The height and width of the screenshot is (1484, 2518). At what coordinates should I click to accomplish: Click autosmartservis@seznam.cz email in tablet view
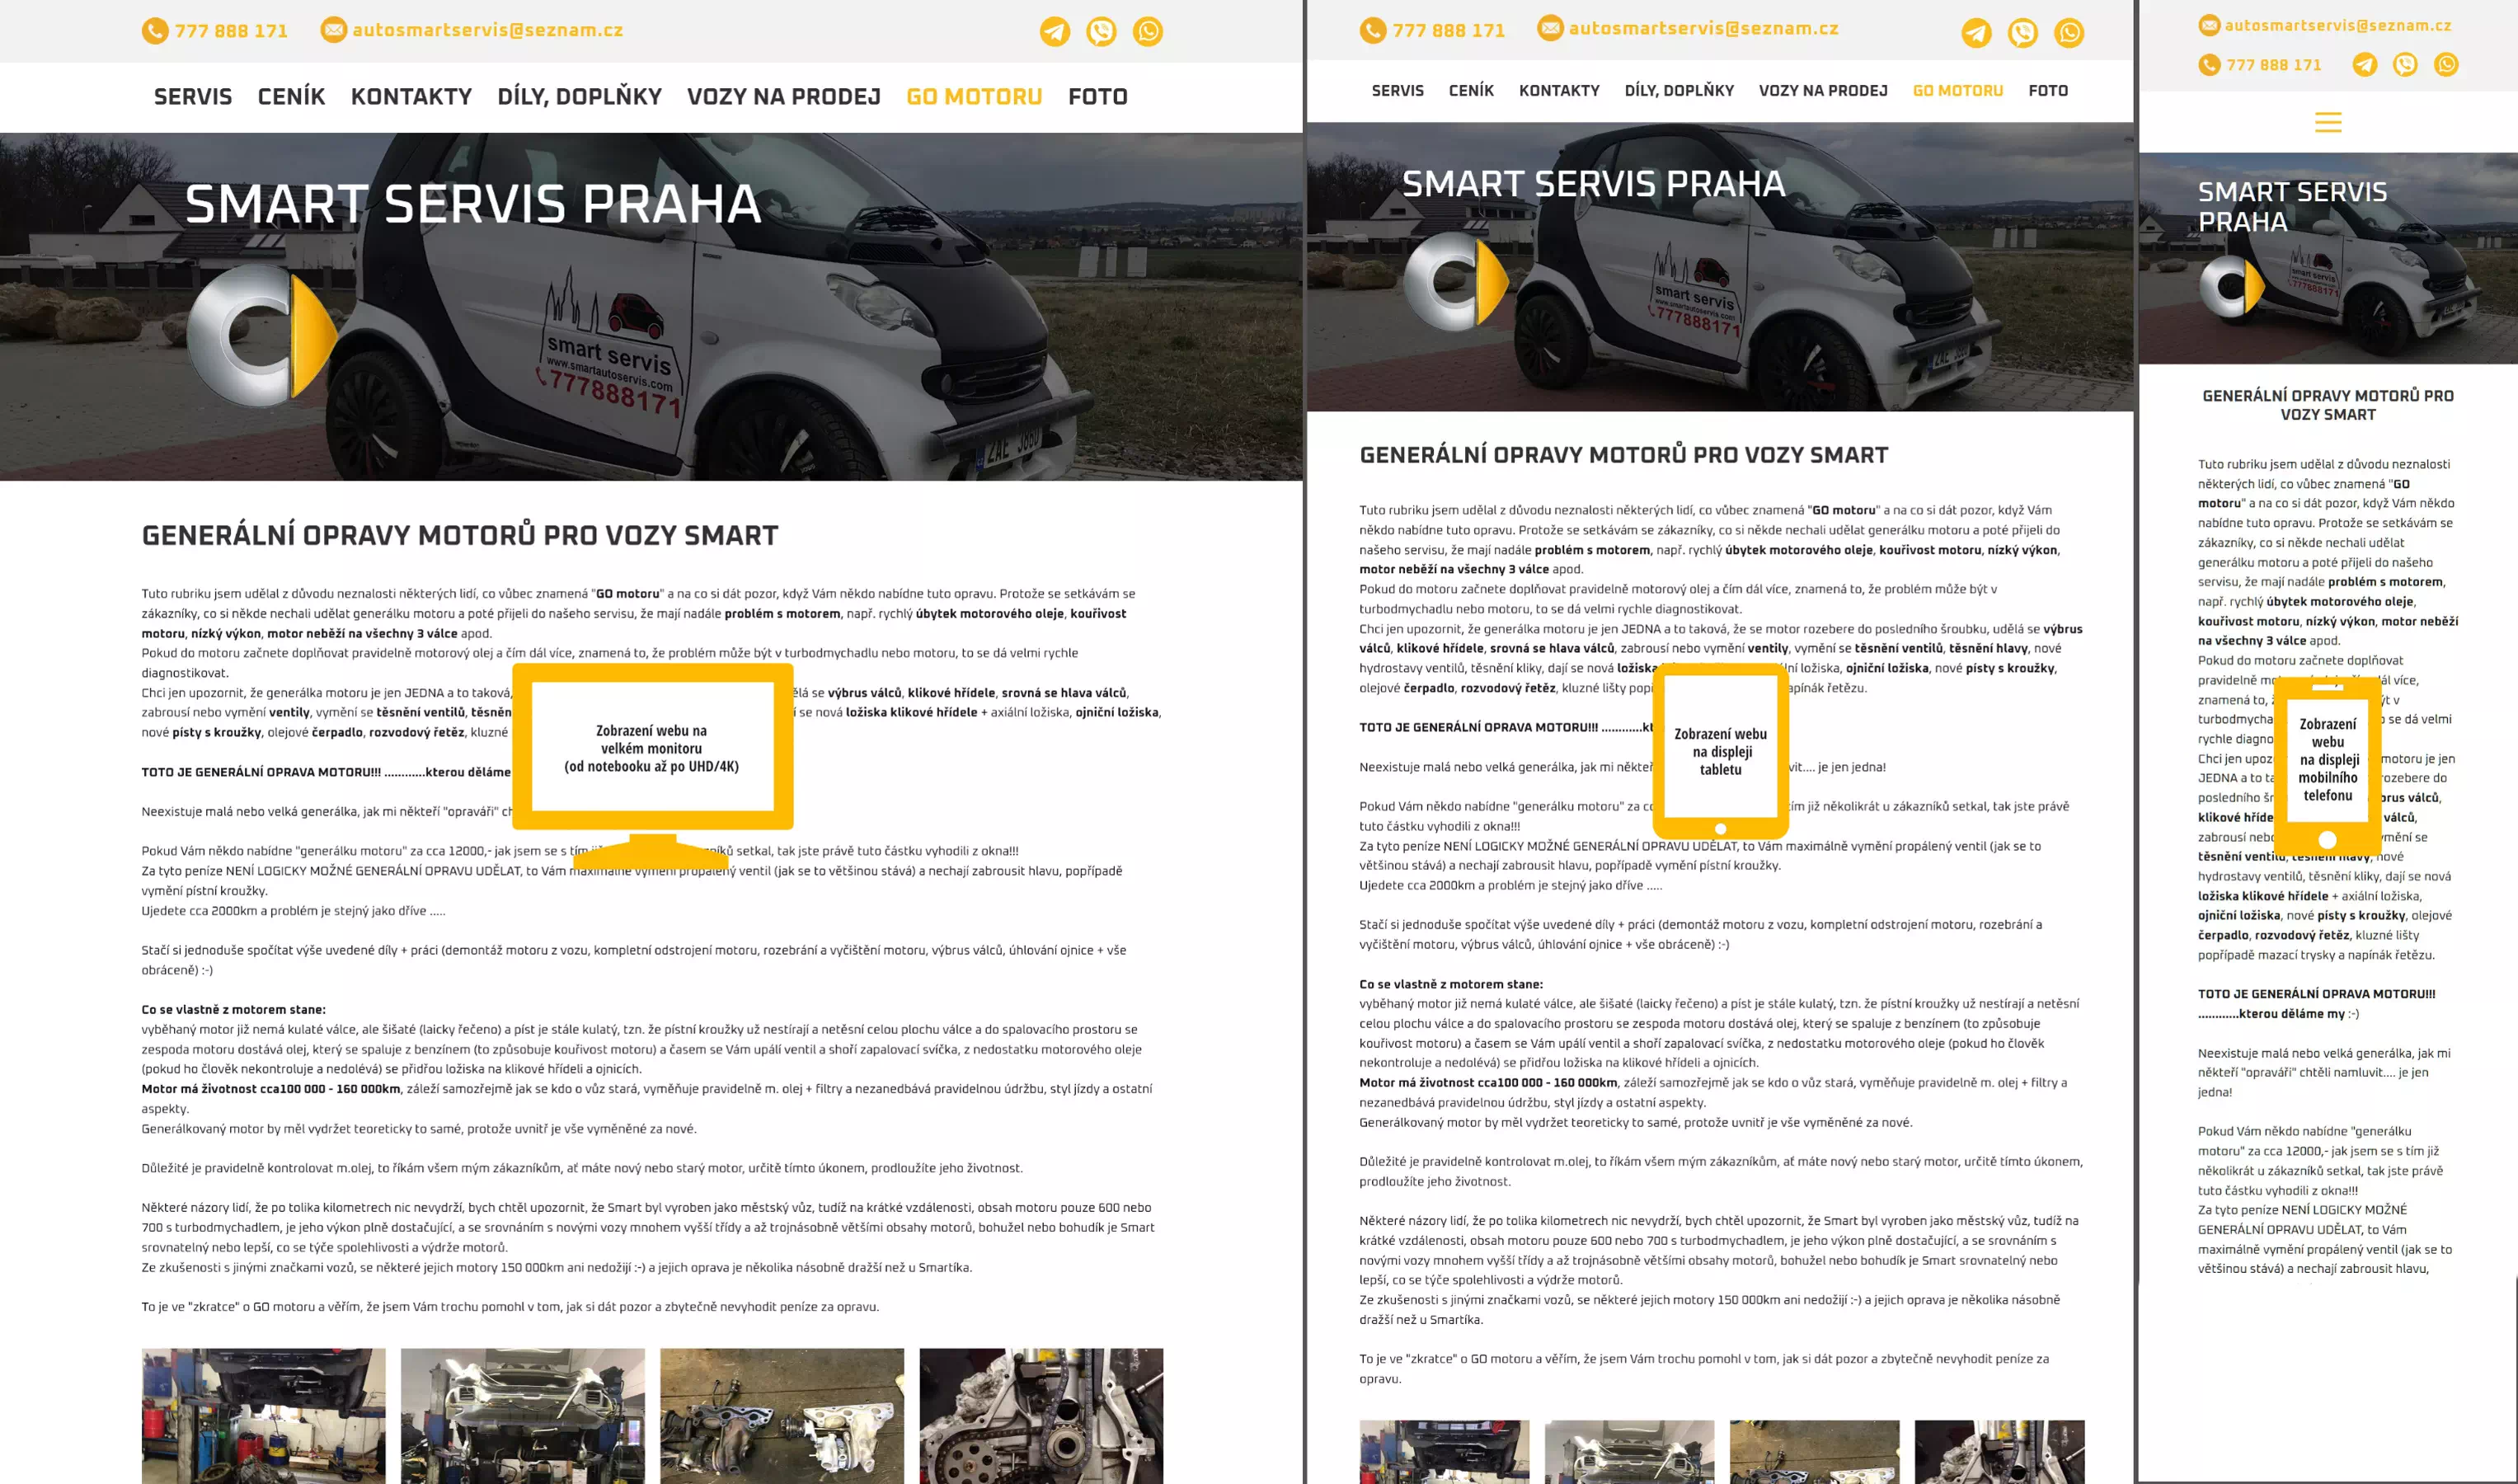[1704, 28]
